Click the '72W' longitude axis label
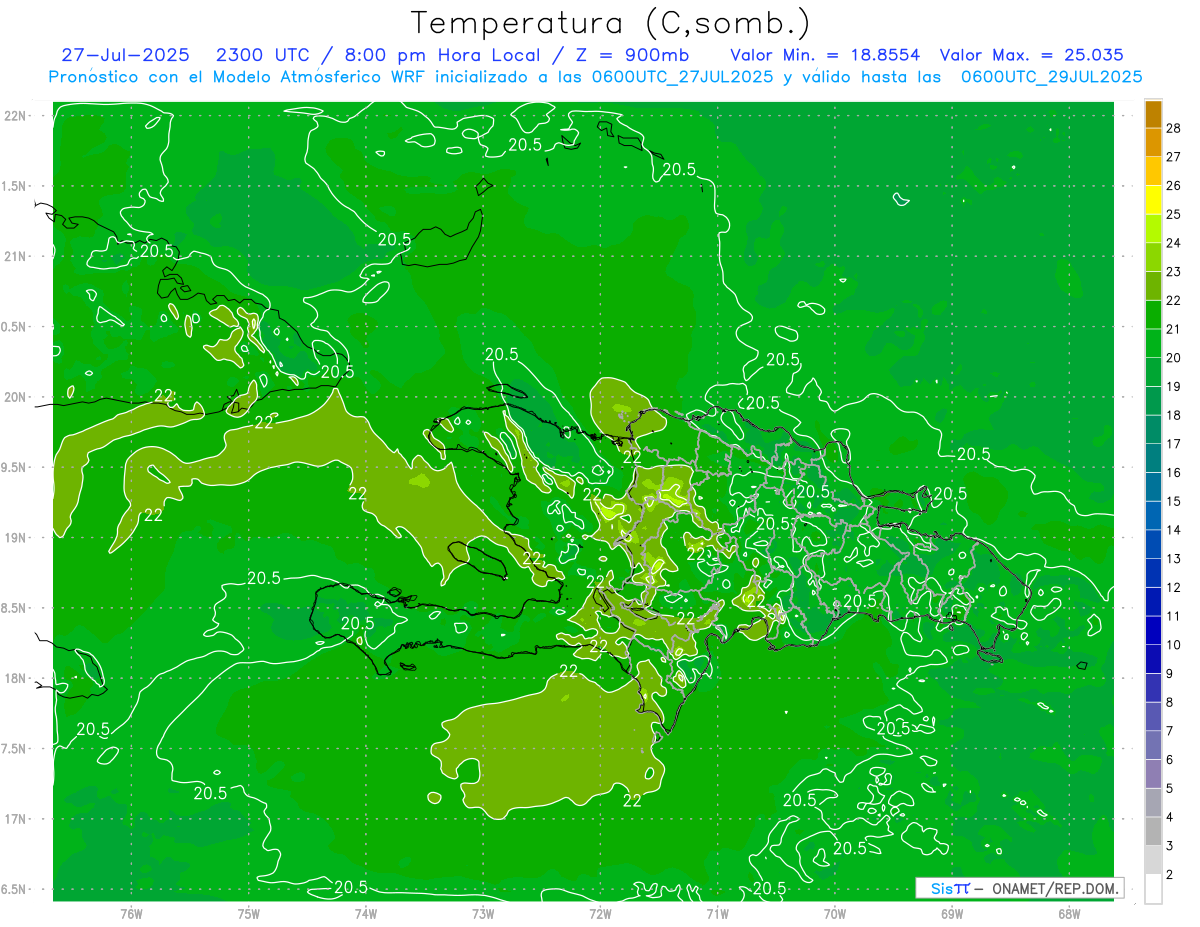This screenshot has width=1200, height=927. point(601,913)
